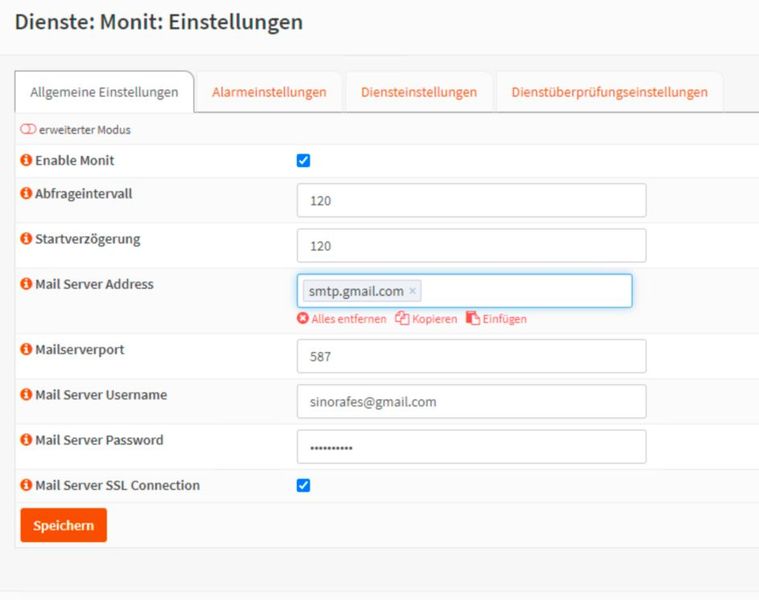Screen dimensions: 759x600
Task: Click info icon for Mail Server Address
Action: (27, 284)
